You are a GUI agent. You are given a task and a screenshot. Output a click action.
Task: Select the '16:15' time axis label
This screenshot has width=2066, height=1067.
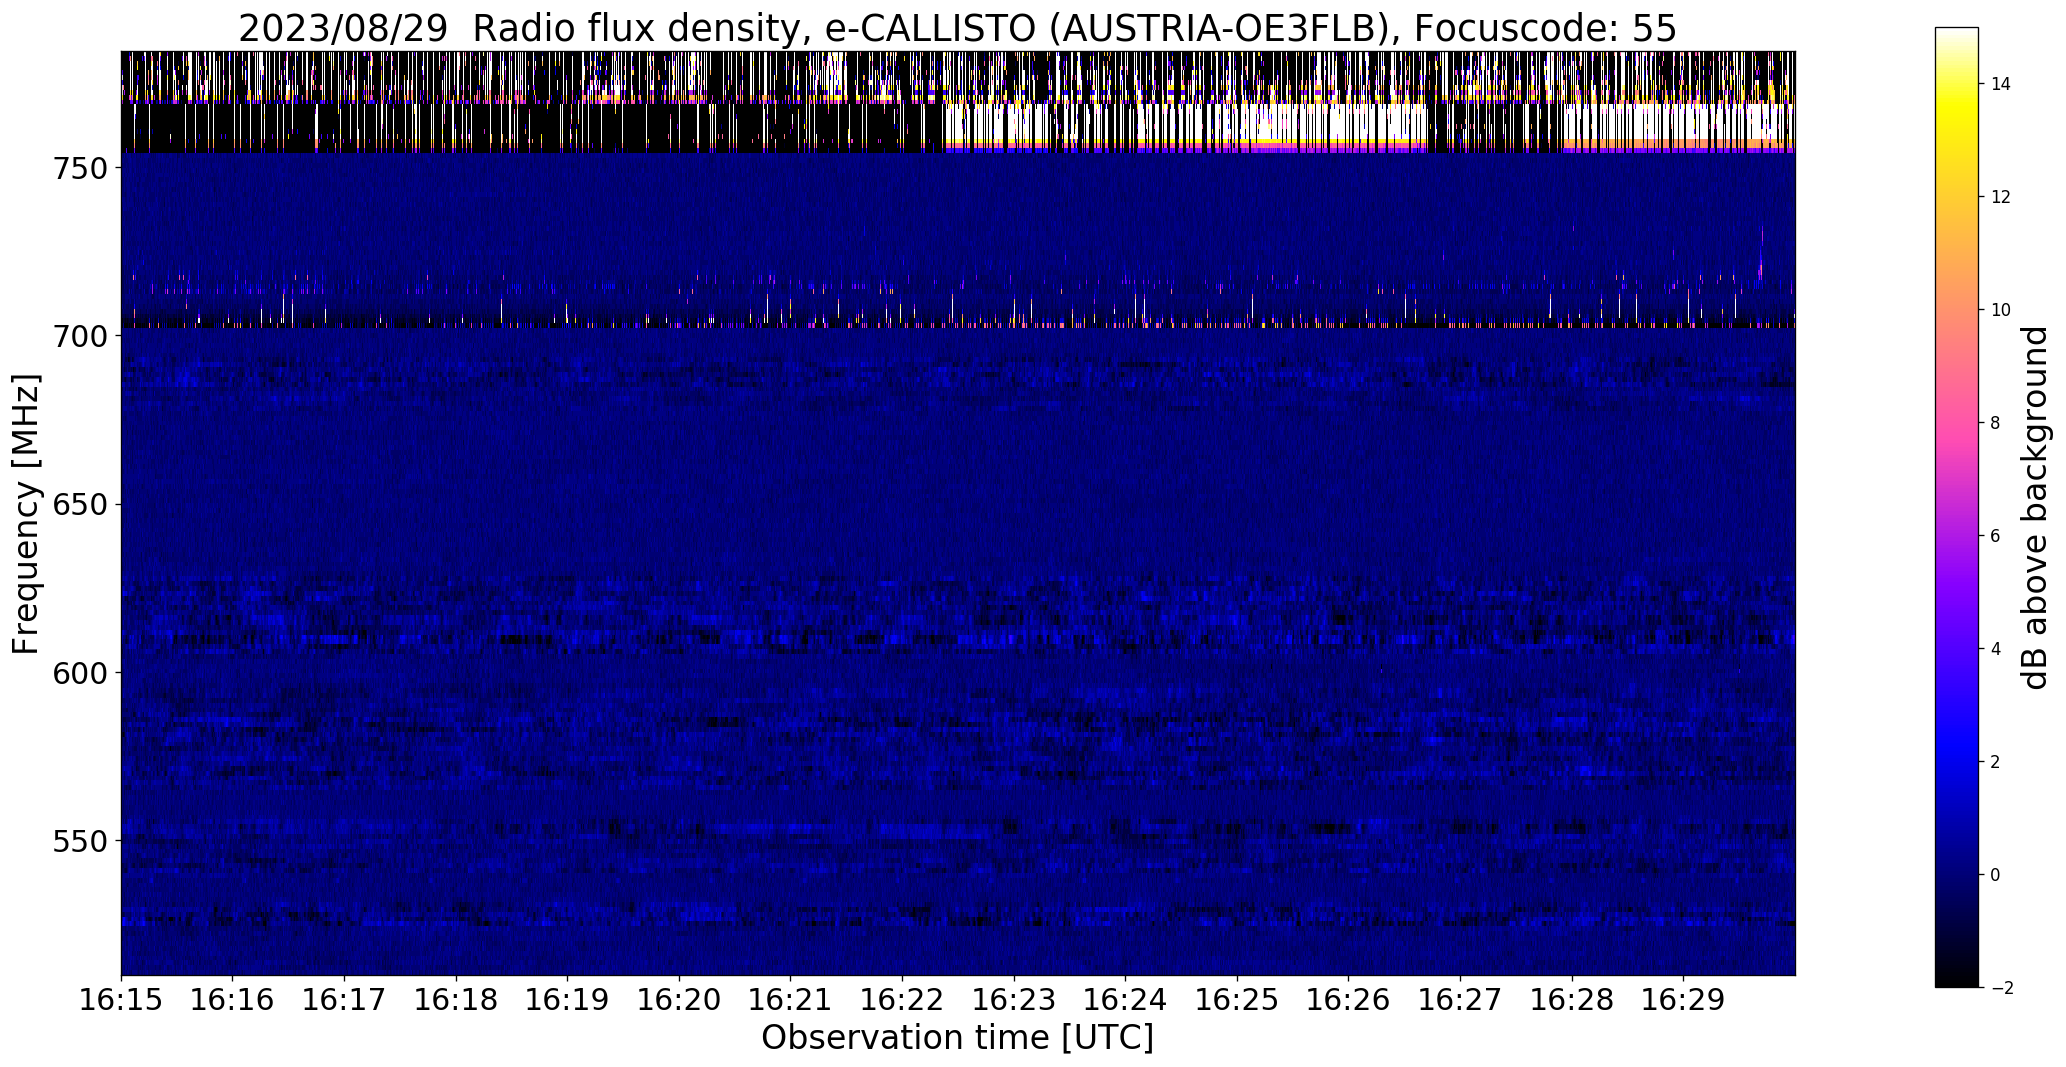(x=121, y=1000)
